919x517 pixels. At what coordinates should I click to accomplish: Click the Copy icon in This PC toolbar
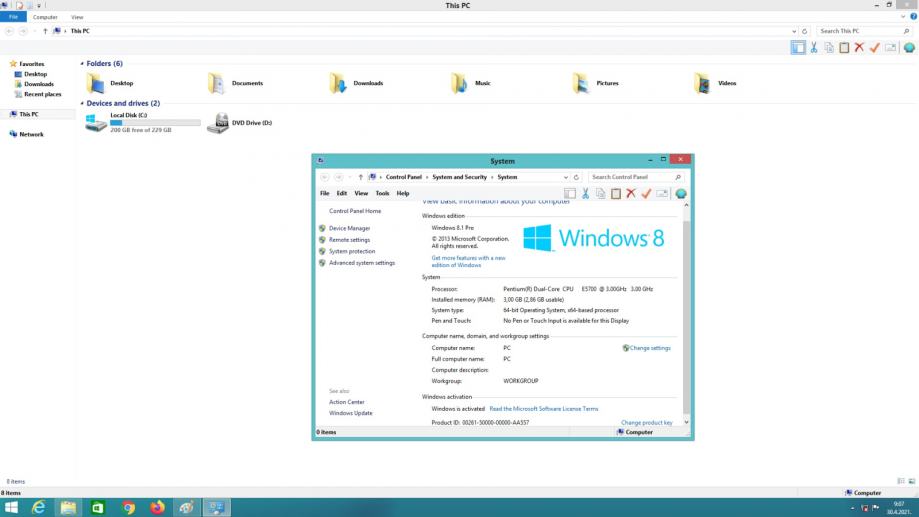click(x=829, y=47)
